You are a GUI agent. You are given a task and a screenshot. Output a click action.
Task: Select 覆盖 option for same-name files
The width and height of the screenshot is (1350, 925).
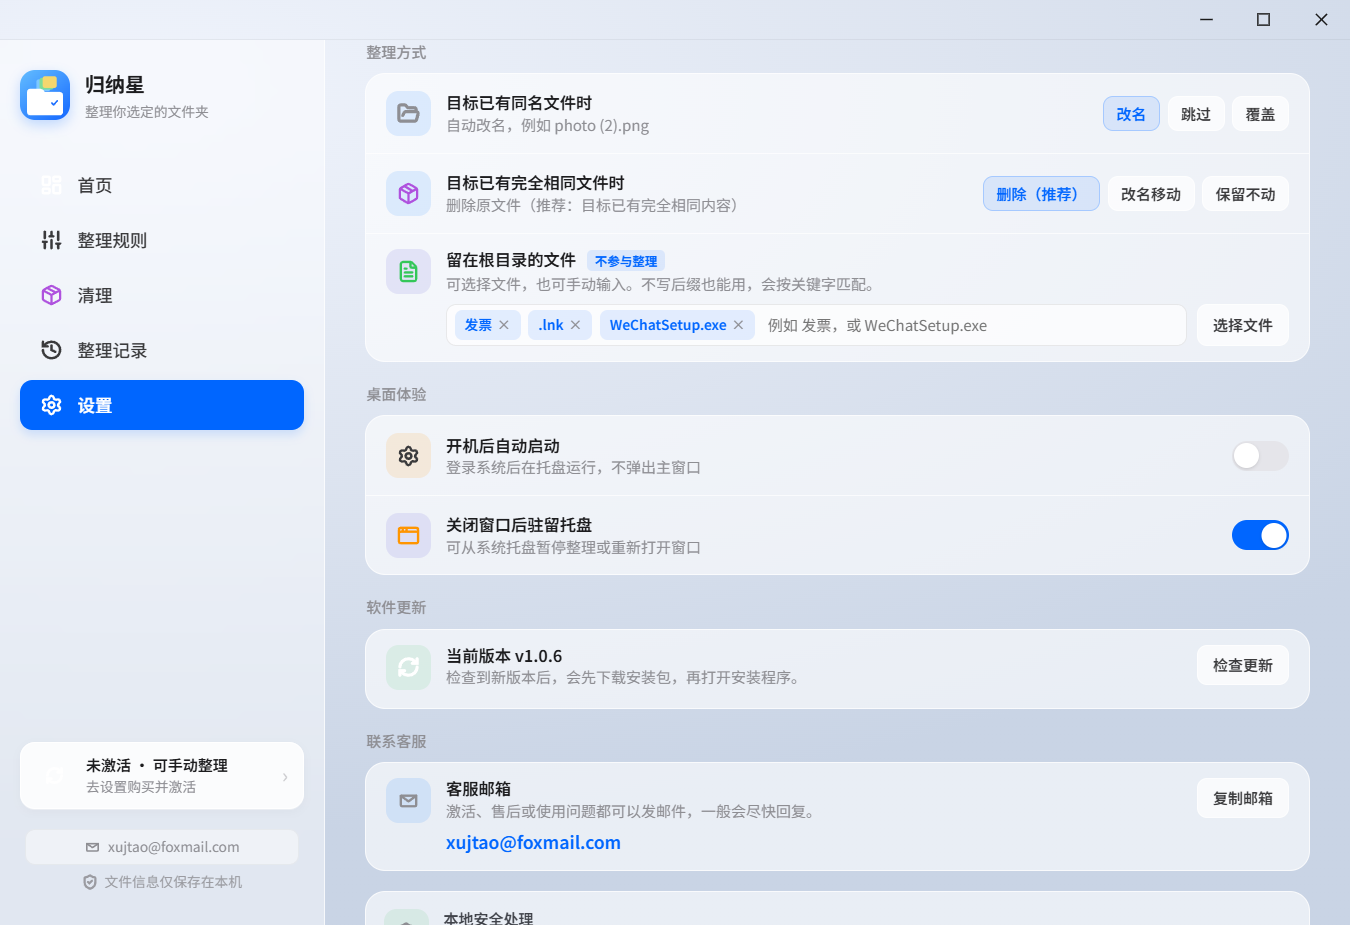1260,114
